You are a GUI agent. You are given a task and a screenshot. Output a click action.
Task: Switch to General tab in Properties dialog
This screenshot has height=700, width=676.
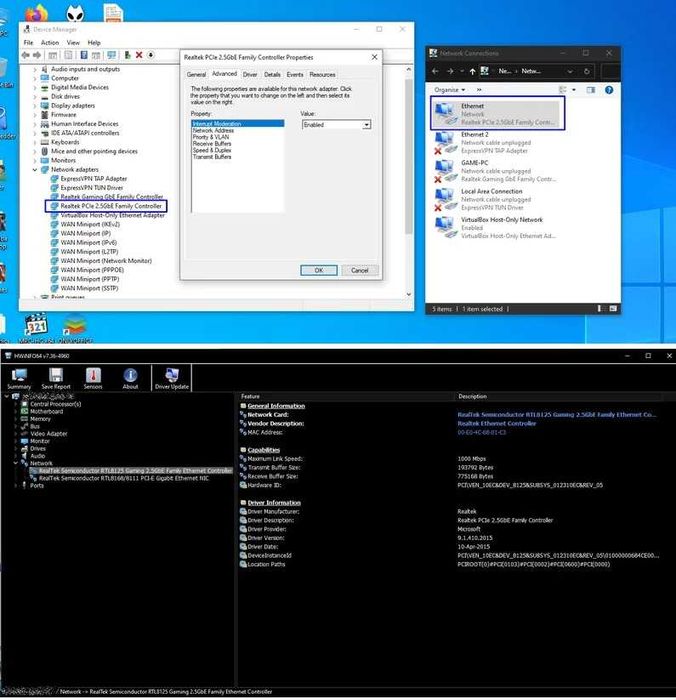[x=196, y=75]
